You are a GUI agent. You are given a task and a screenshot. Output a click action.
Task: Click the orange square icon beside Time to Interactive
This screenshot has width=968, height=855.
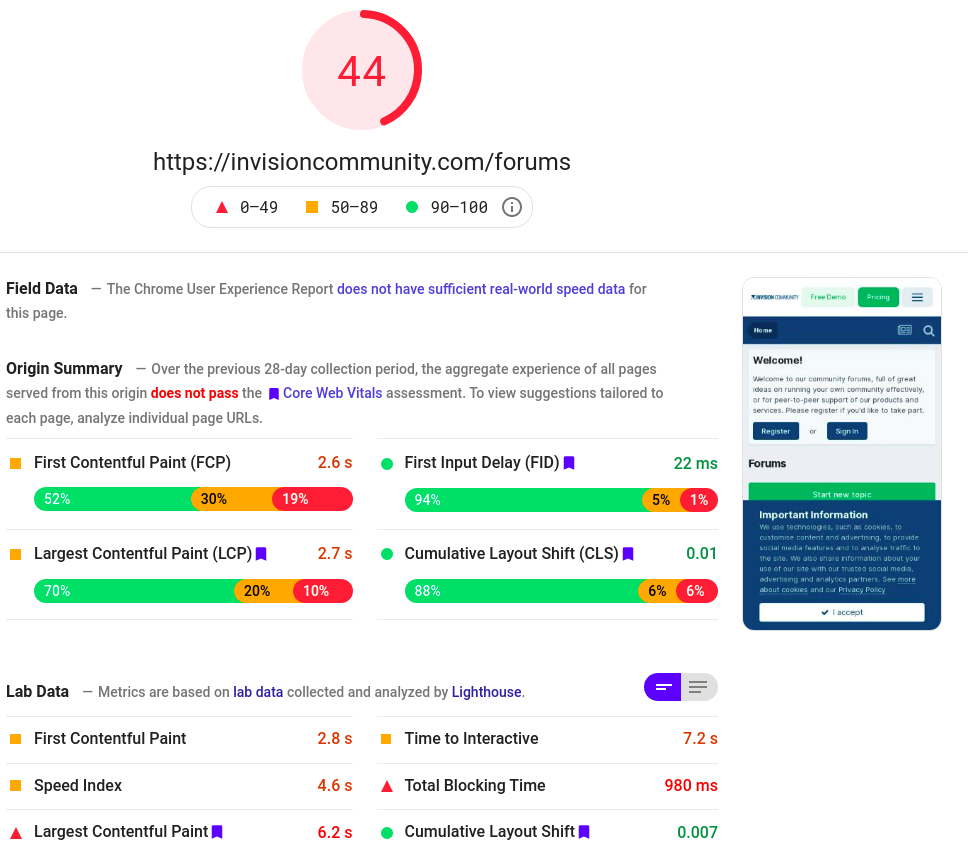pyautogui.click(x=386, y=738)
